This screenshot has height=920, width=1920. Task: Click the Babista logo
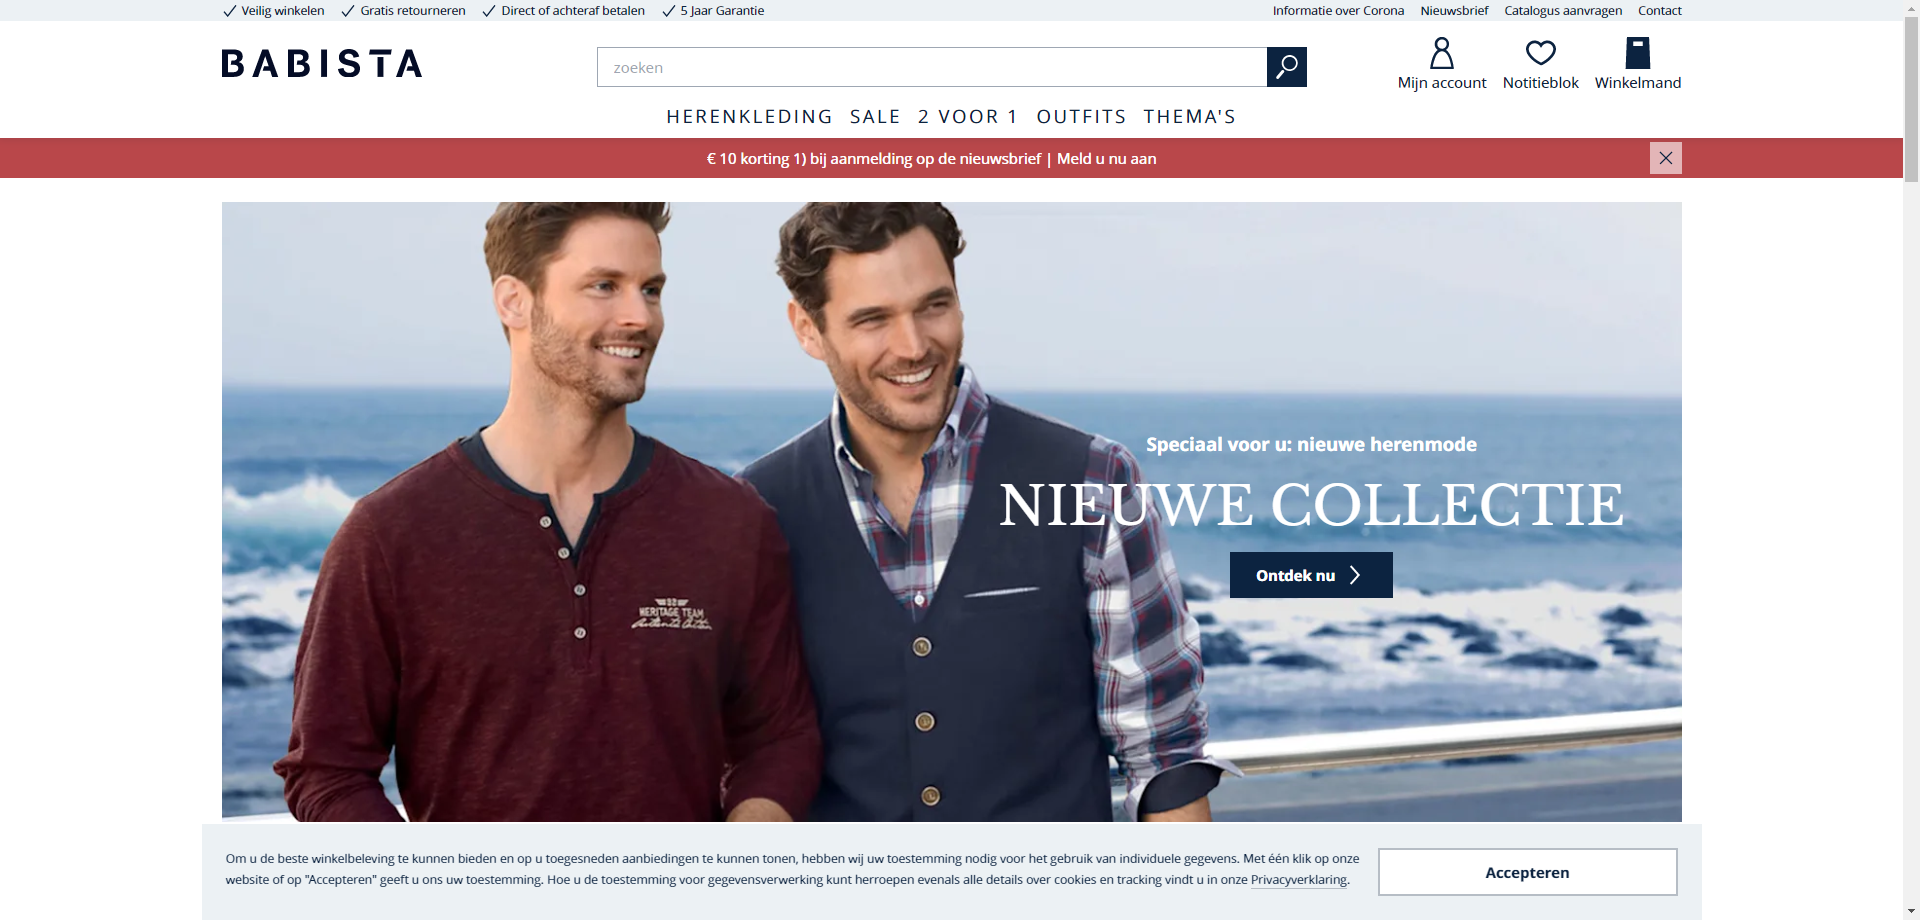point(322,64)
